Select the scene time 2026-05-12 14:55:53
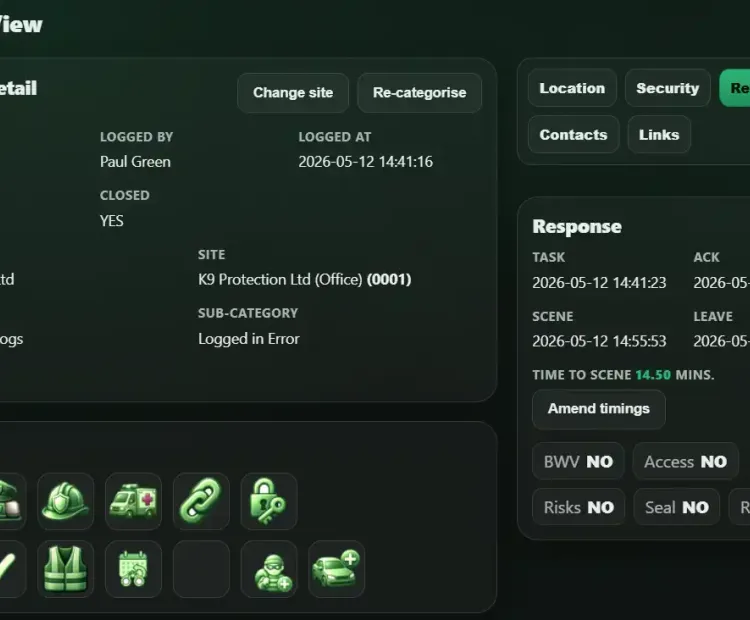This screenshot has height=620, width=750. pos(599,341)
